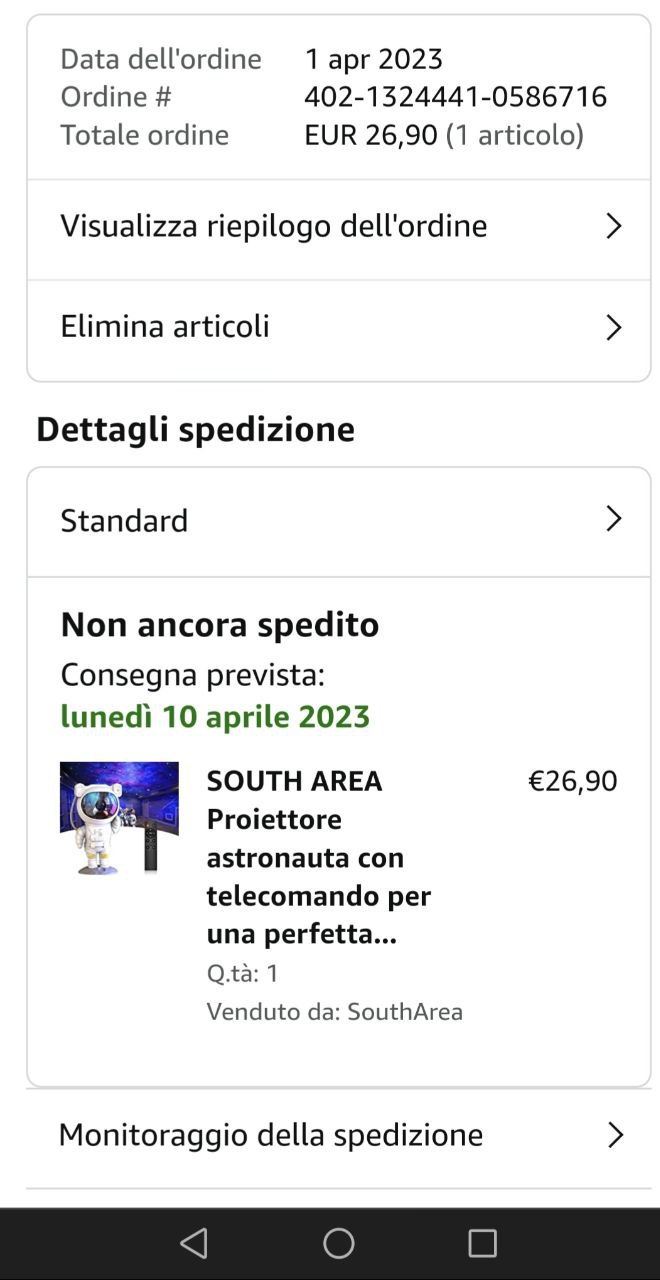Tap the Android recent apps square icon
Screen dimensions: 660x1280
click(x=482, y=1243)
